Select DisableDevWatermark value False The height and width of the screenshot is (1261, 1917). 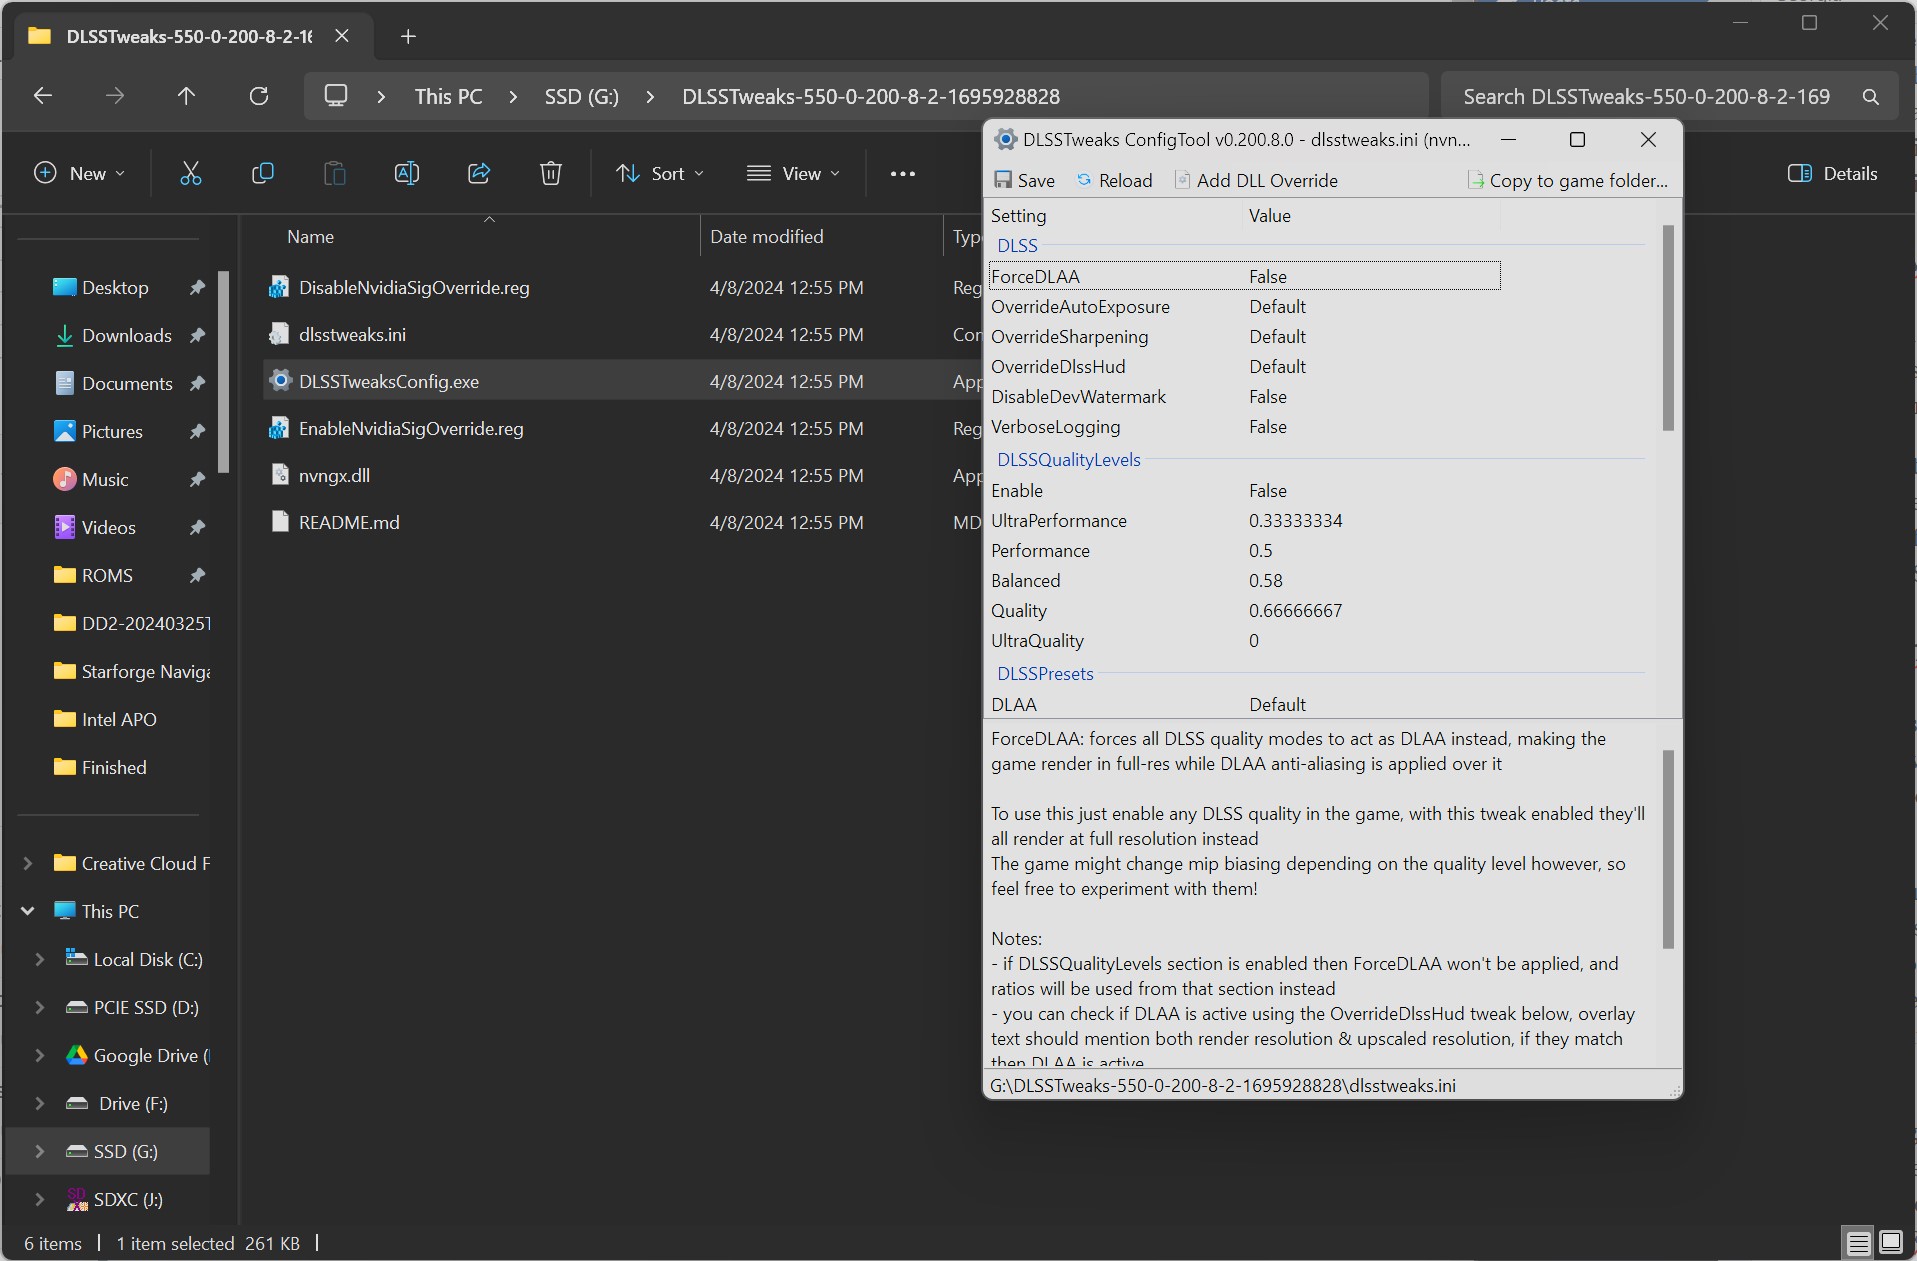[1267, 396]
